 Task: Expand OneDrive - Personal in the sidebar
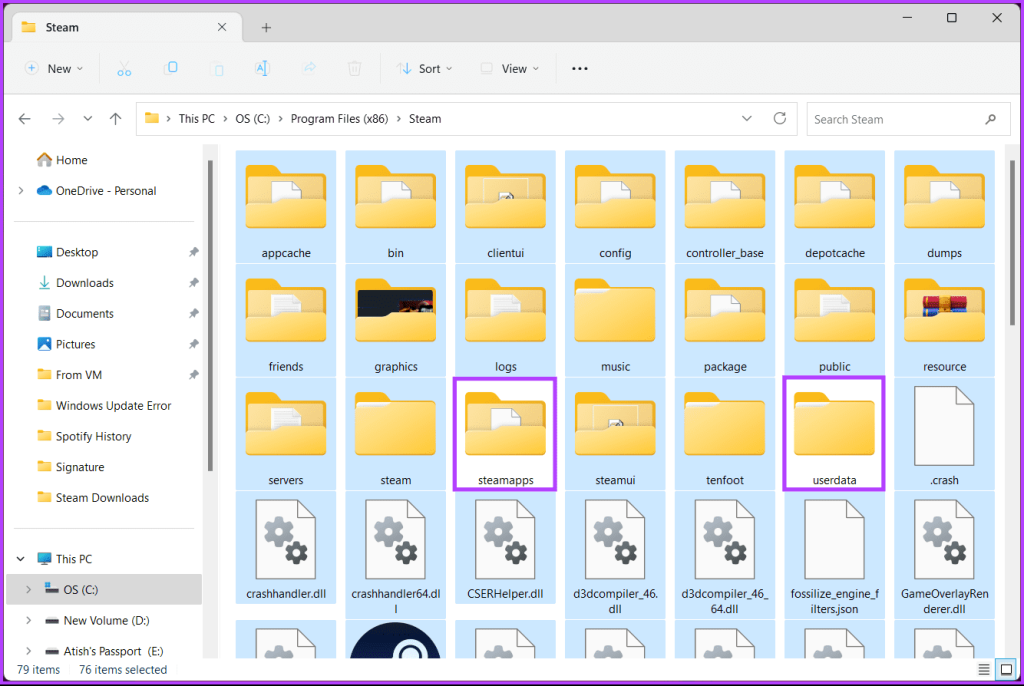pyautogui.click(x=20, y=189)
